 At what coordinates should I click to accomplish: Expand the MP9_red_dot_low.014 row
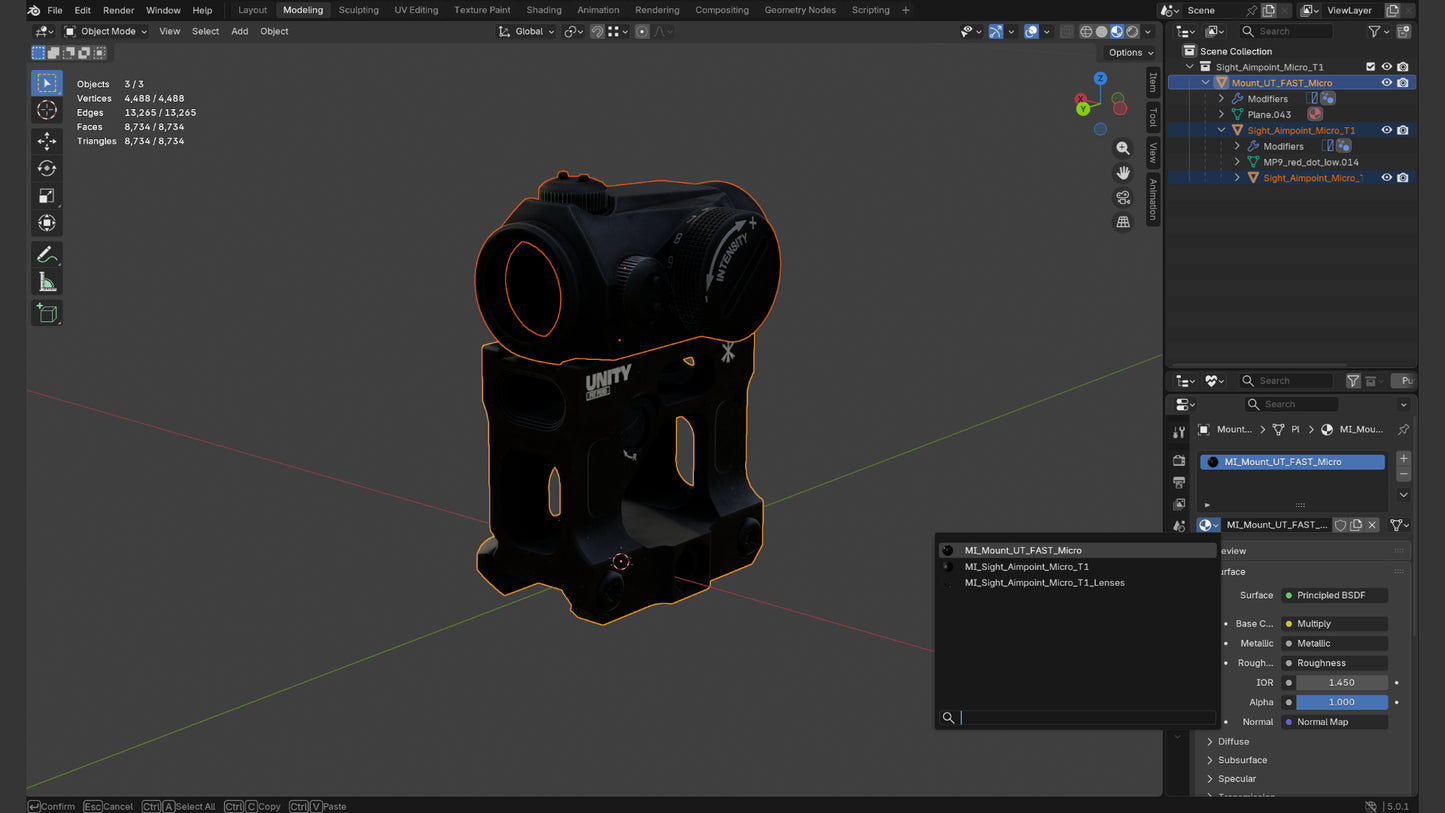click(x=1237, y=162)
